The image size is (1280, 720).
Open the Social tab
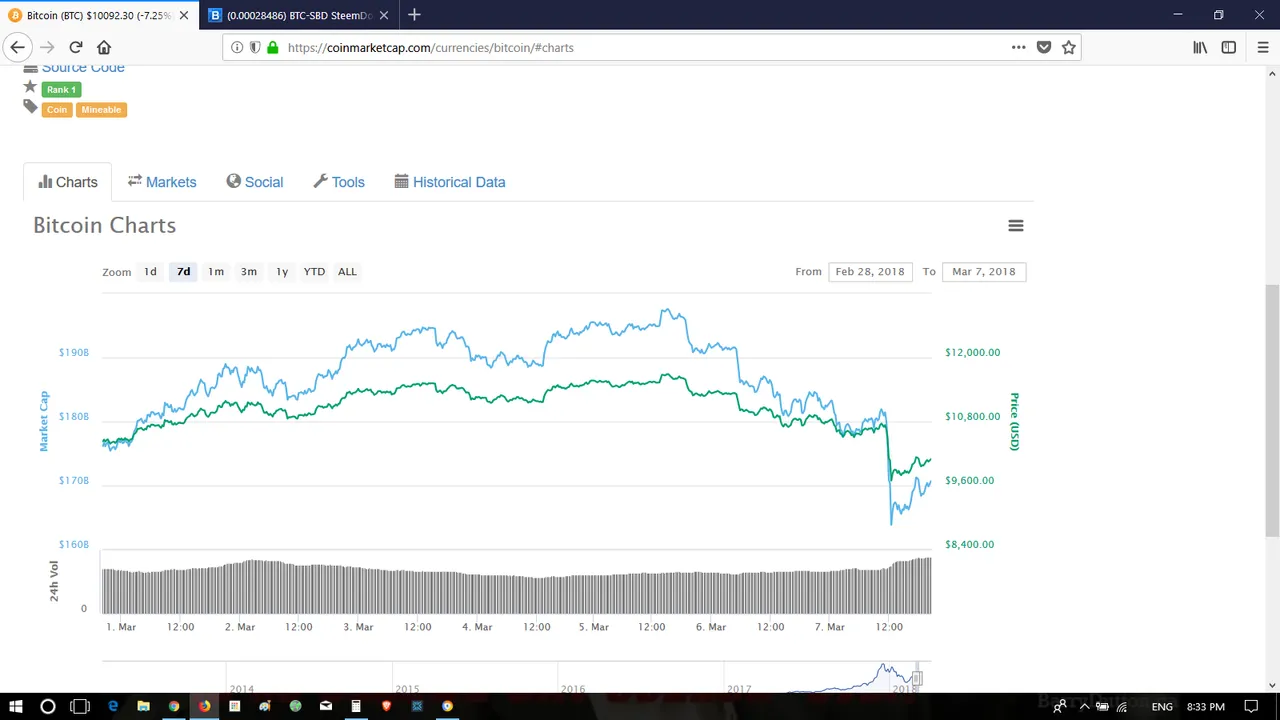pos(255,182)
